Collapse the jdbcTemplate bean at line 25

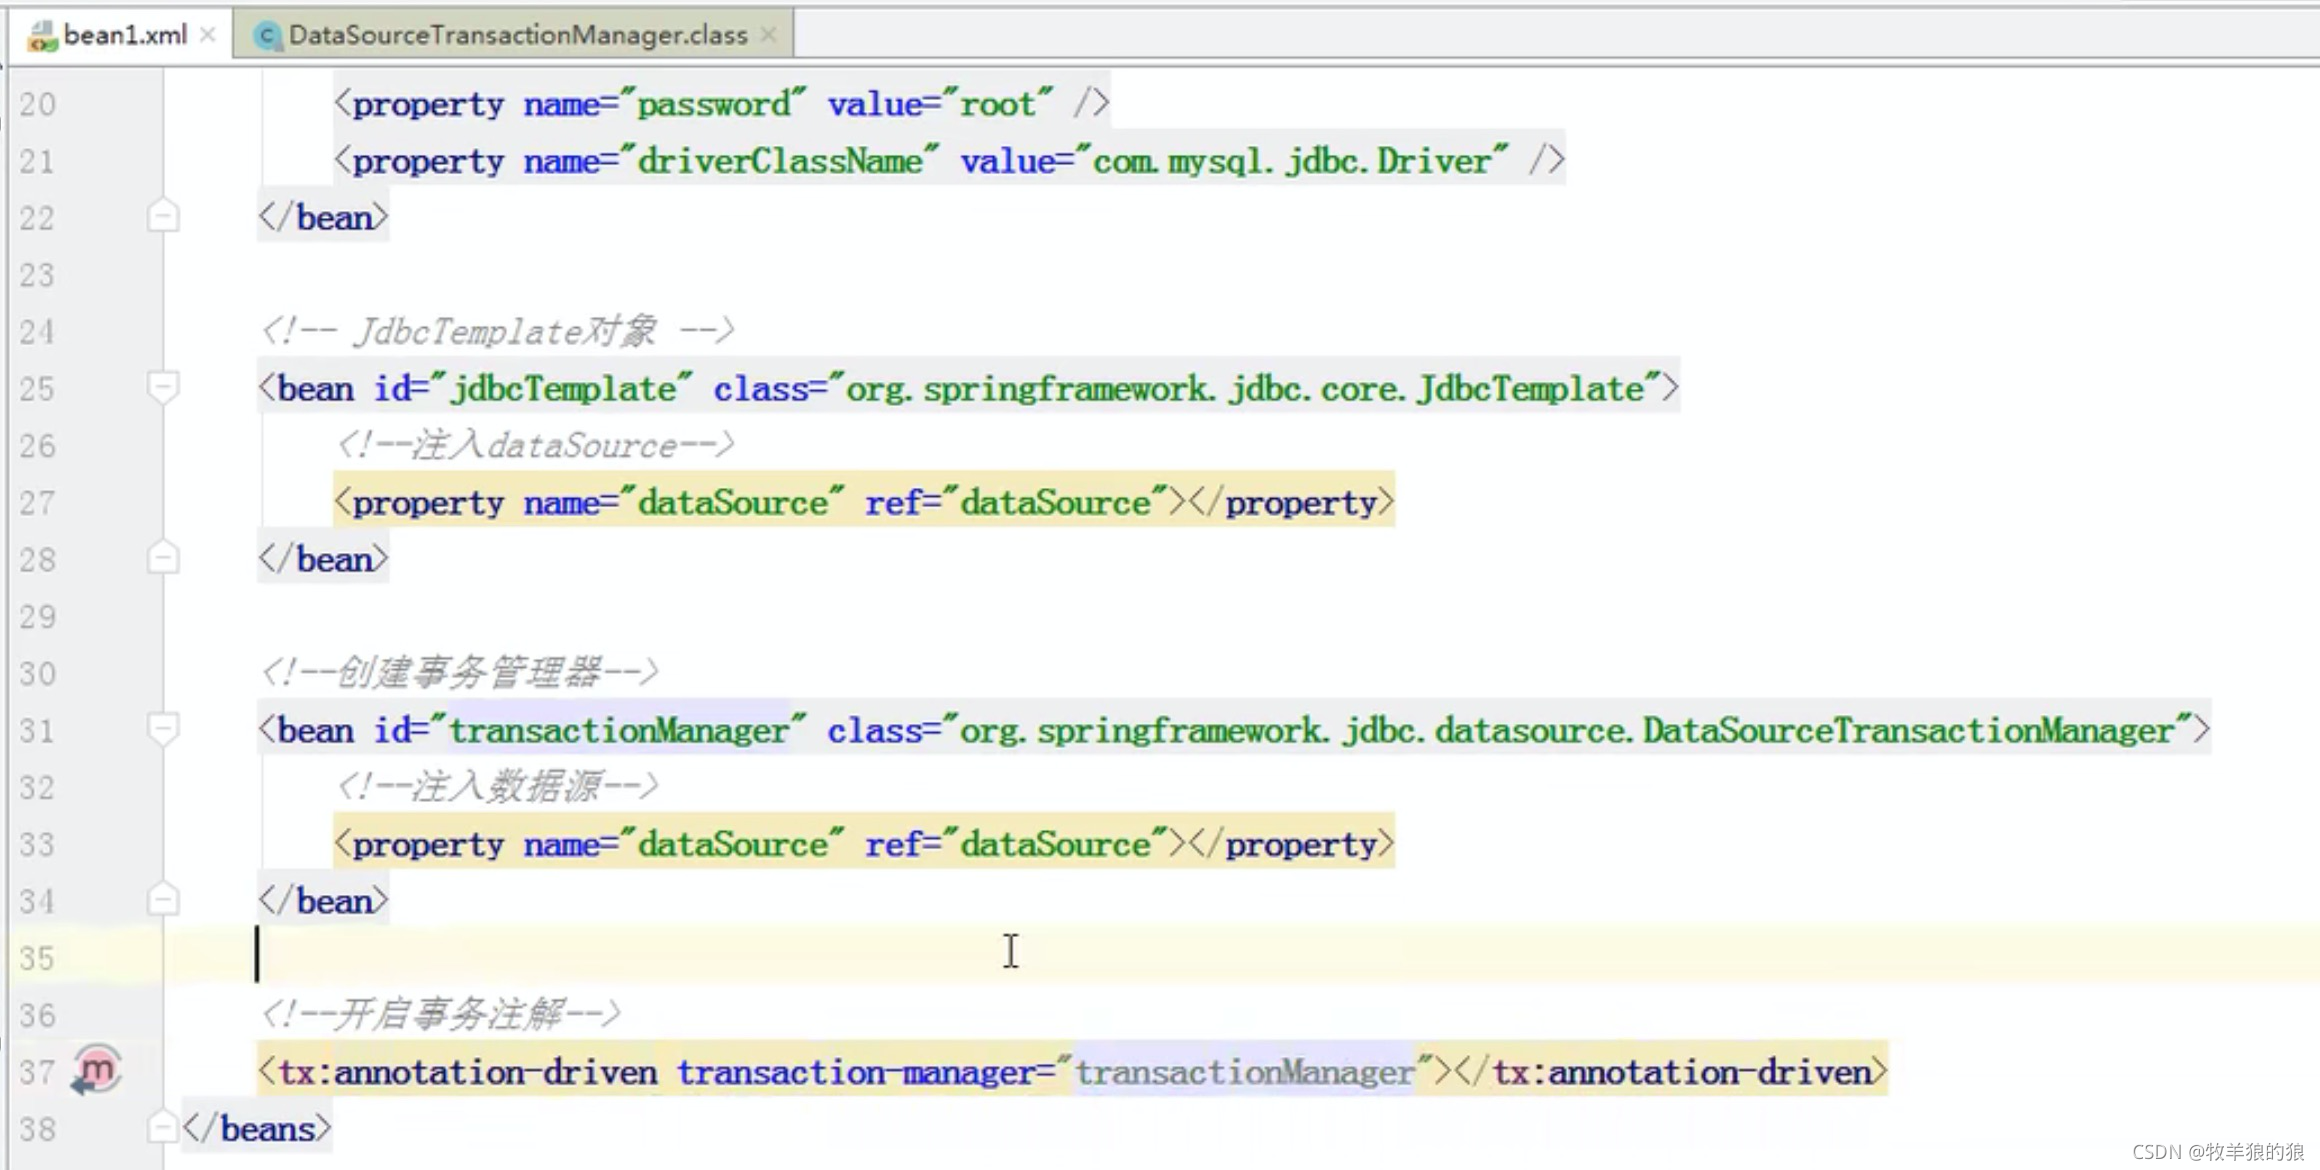click(162, 386)
